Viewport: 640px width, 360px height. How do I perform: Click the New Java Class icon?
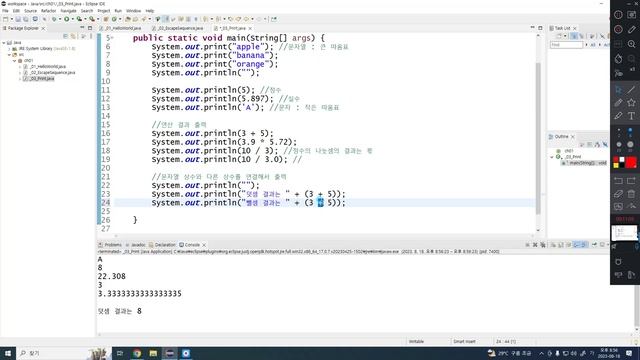coord(114,19)
